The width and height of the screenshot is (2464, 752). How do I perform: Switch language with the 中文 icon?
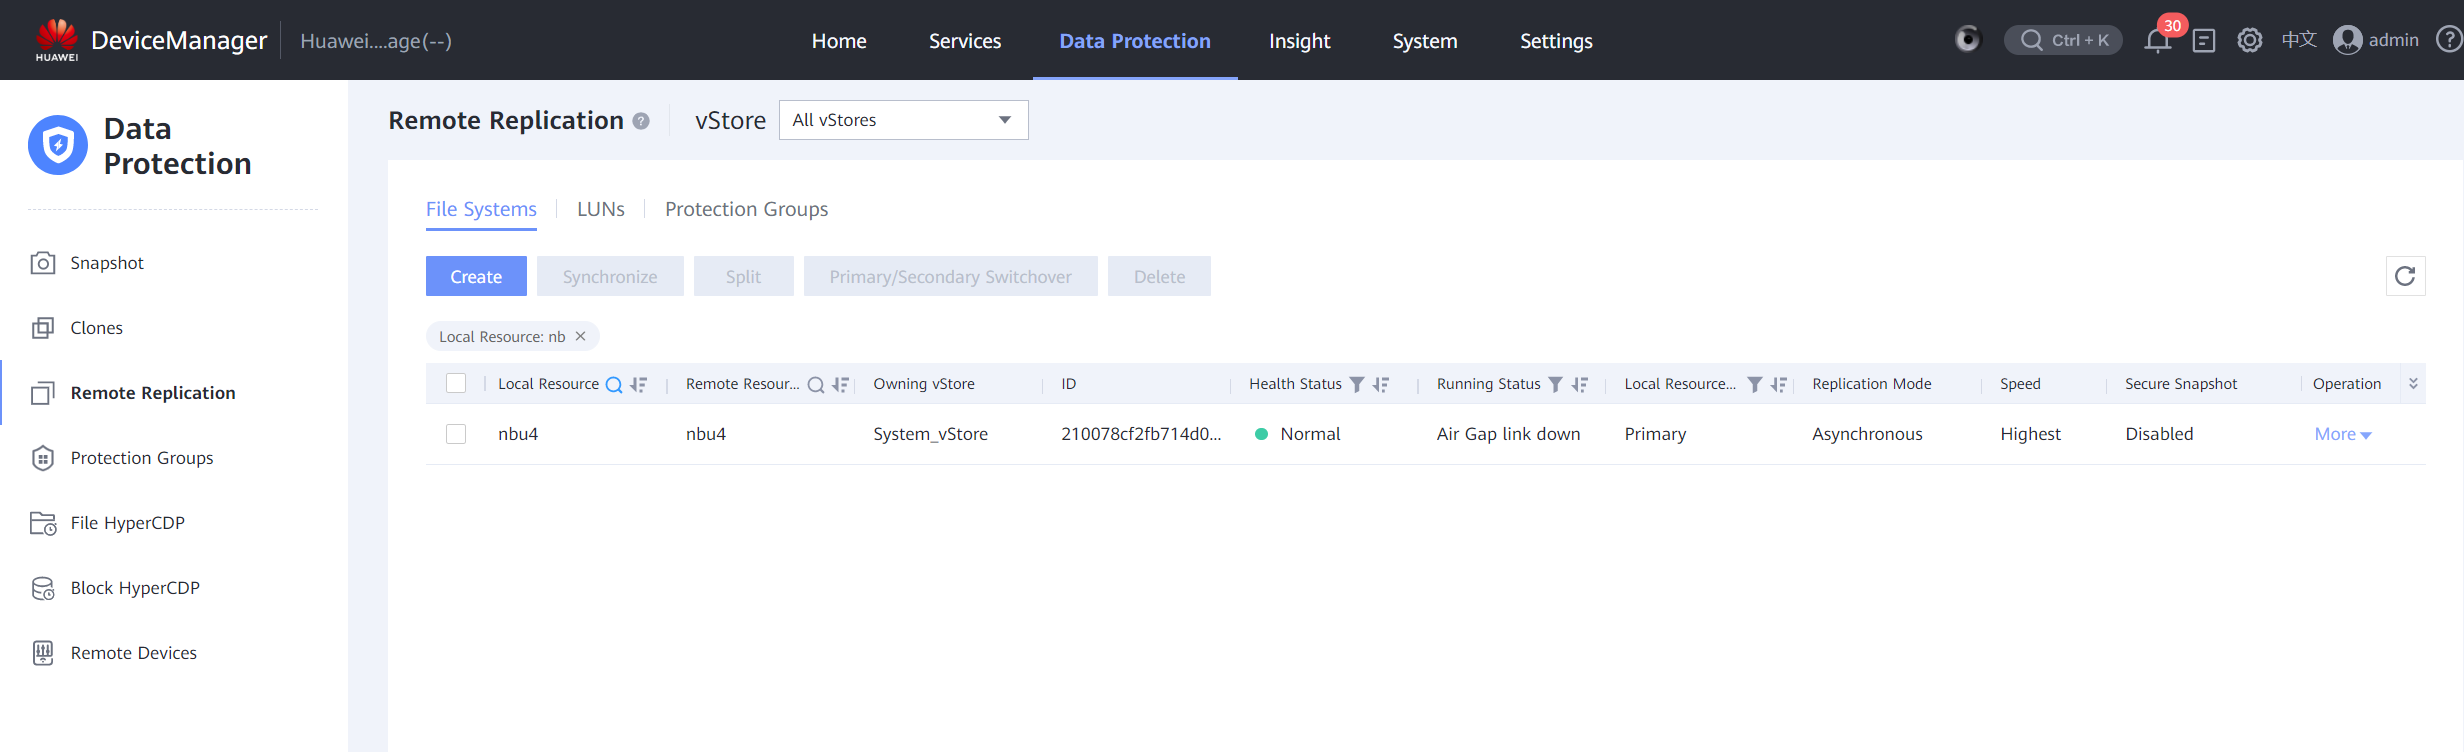2299,40
